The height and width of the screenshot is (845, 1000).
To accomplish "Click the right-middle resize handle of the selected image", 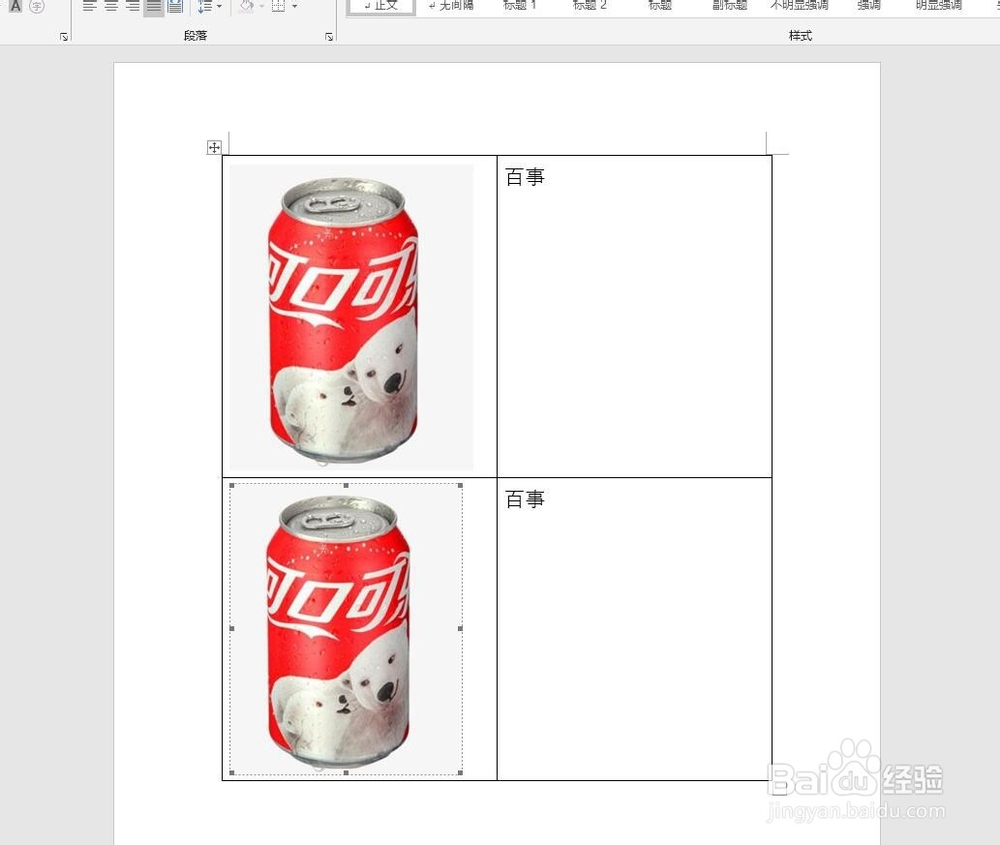I will [x=460, y=628].
